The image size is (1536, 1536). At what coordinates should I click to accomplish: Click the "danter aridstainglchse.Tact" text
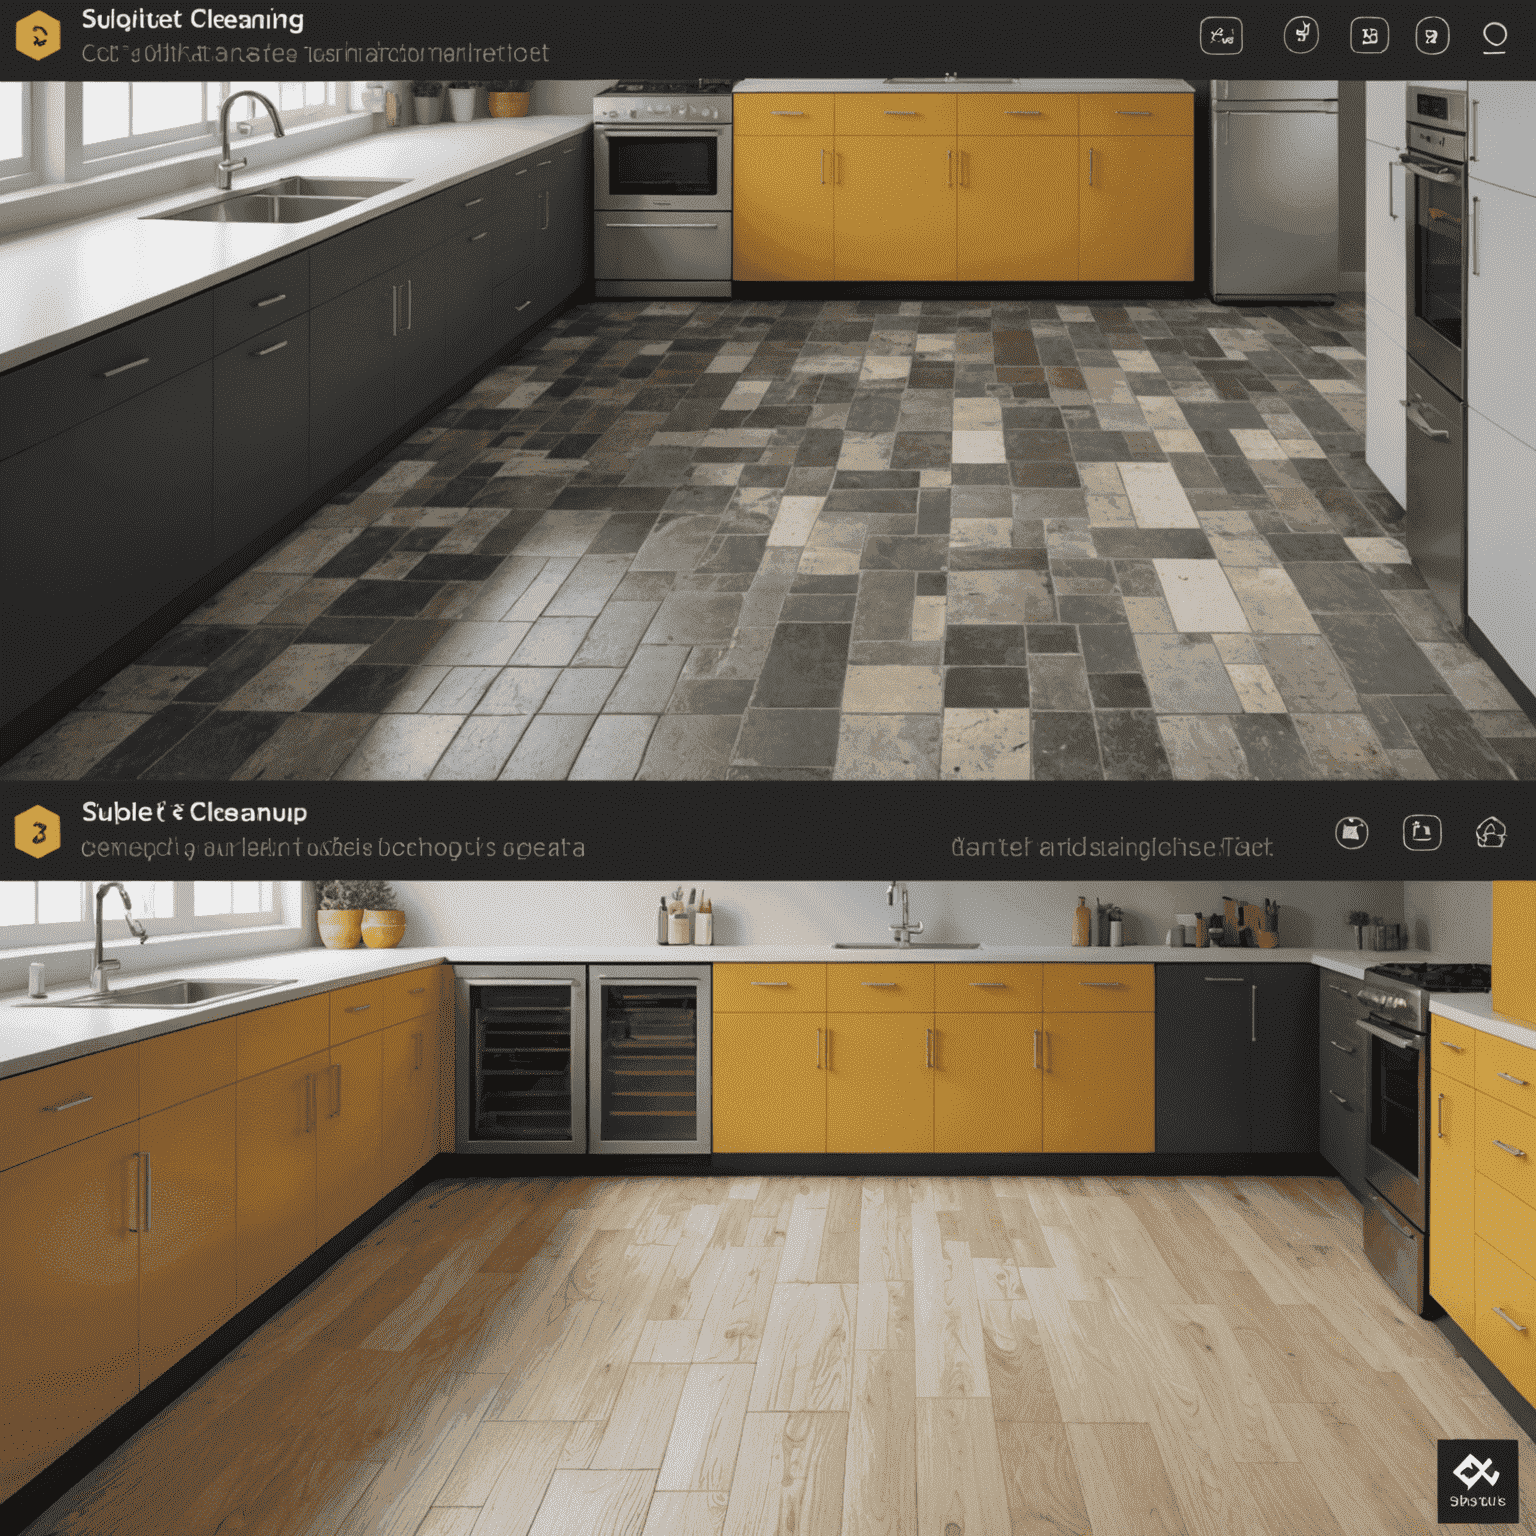tap(1112, 848)
